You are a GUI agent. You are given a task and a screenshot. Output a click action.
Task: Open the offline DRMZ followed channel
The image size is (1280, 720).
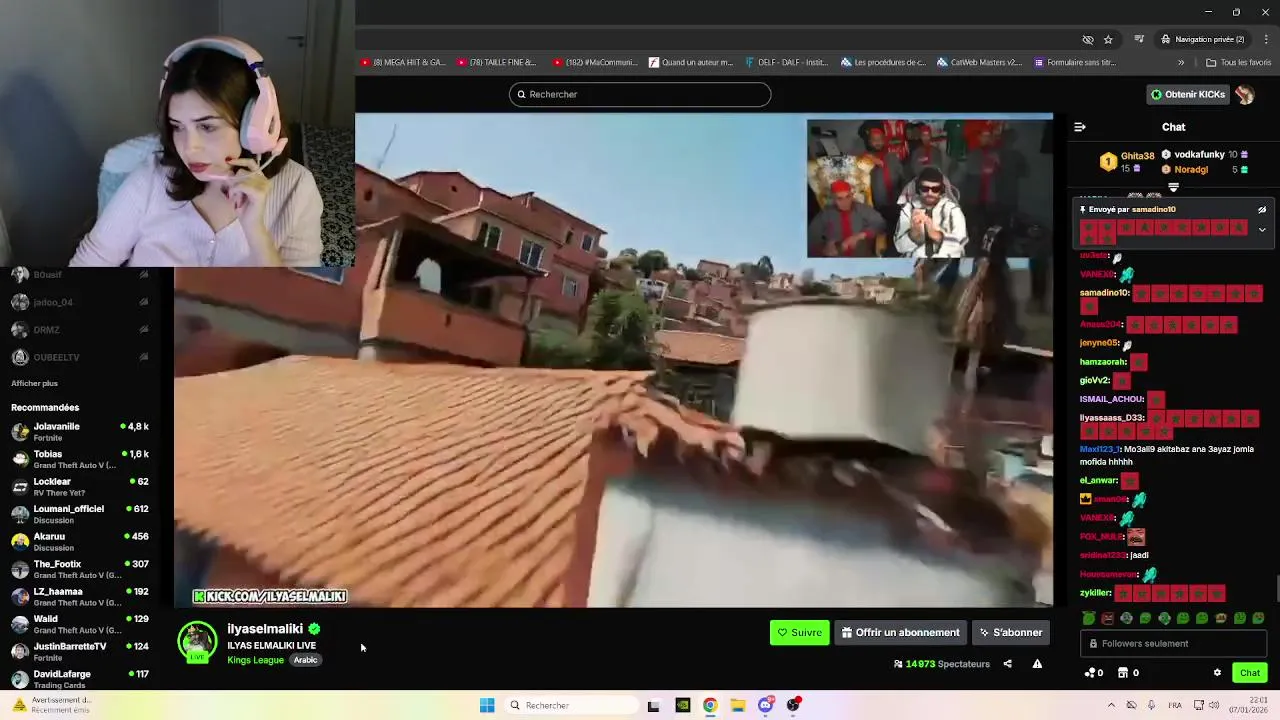pos(80,330)
